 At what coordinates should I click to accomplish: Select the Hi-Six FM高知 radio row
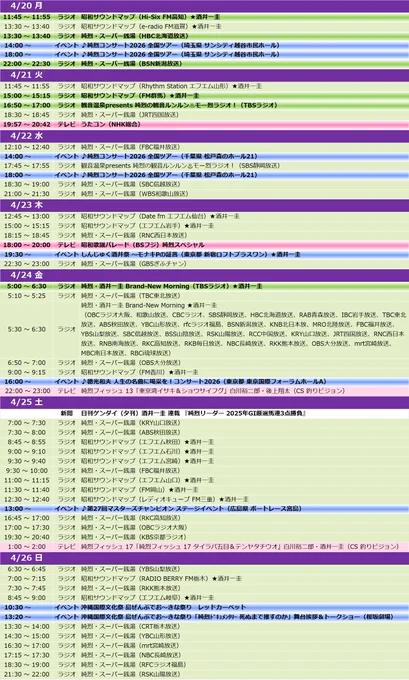click(204, 17)
